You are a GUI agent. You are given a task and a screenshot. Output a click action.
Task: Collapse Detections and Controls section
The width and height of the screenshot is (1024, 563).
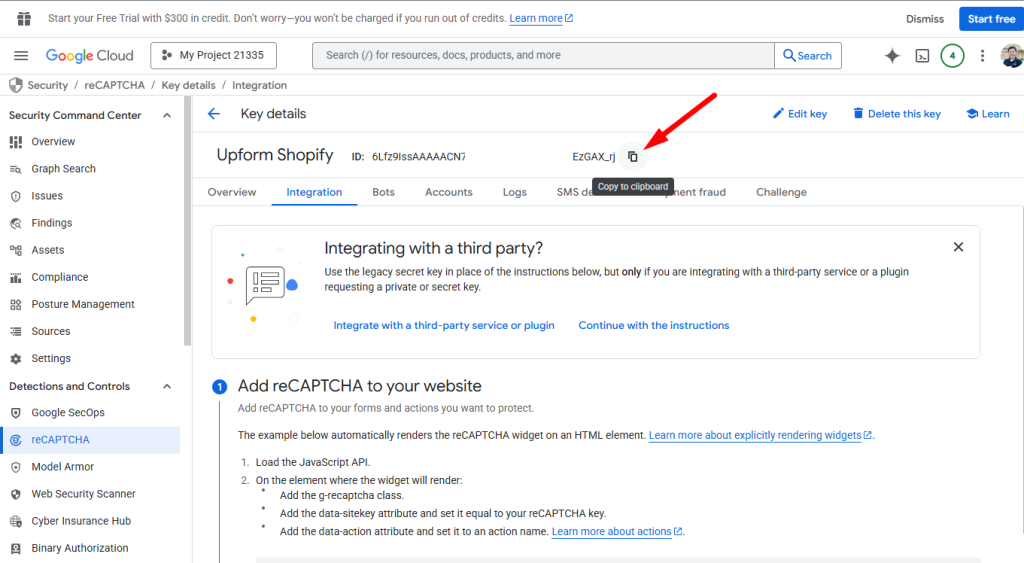click(x=167, y=387)
